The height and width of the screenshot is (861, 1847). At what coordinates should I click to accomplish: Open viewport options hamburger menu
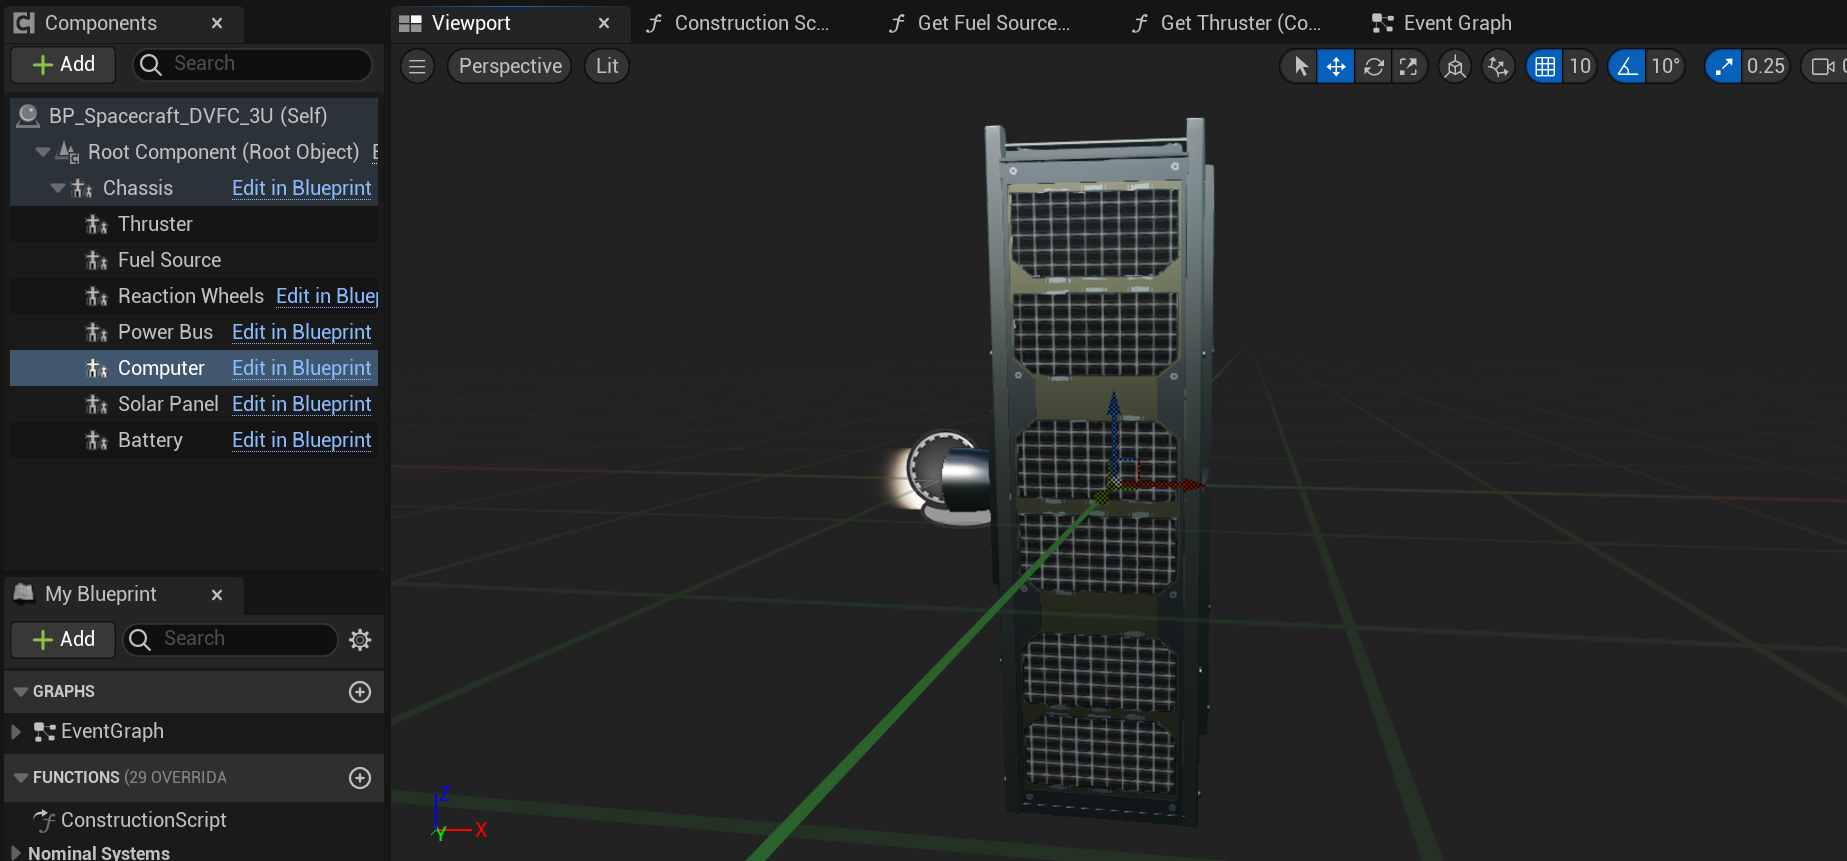coord(418,67)
